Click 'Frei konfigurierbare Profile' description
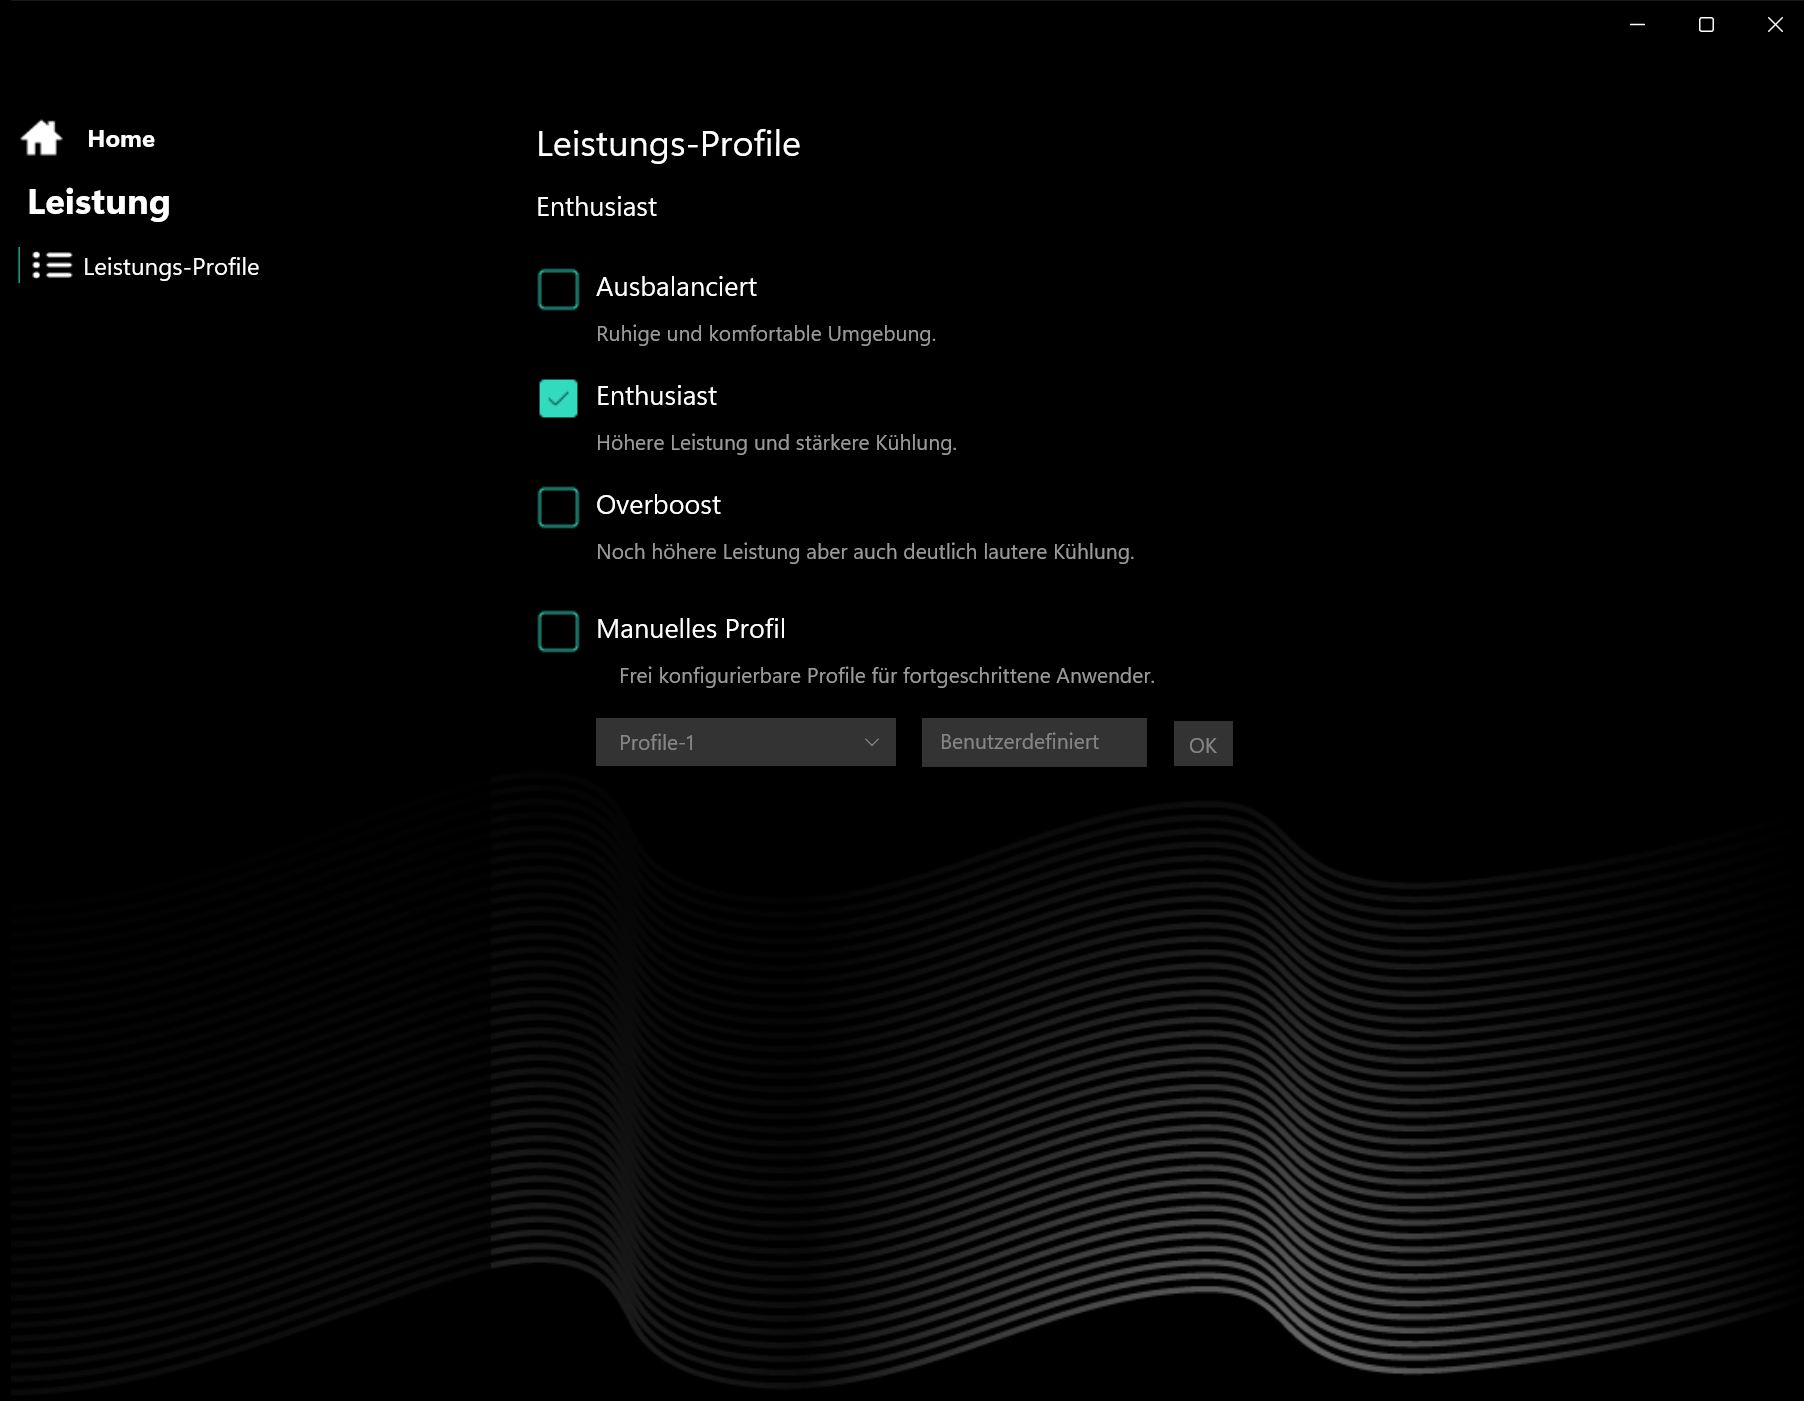The height and width of the screenshot is (1401, 1804). pos(887,676)
